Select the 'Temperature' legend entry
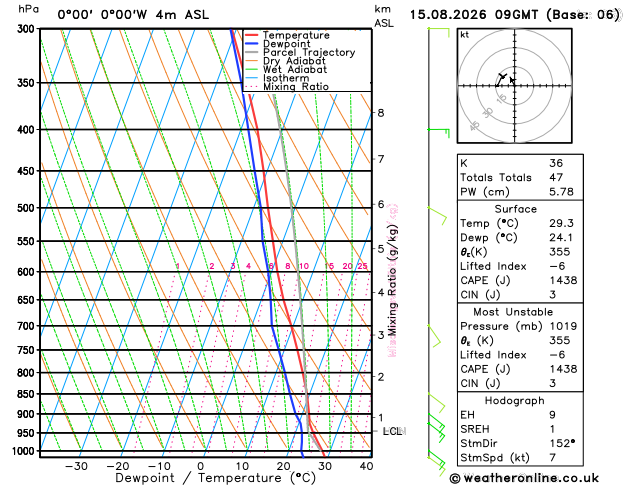This screenshot has height=486, width=629. (296, 35)
